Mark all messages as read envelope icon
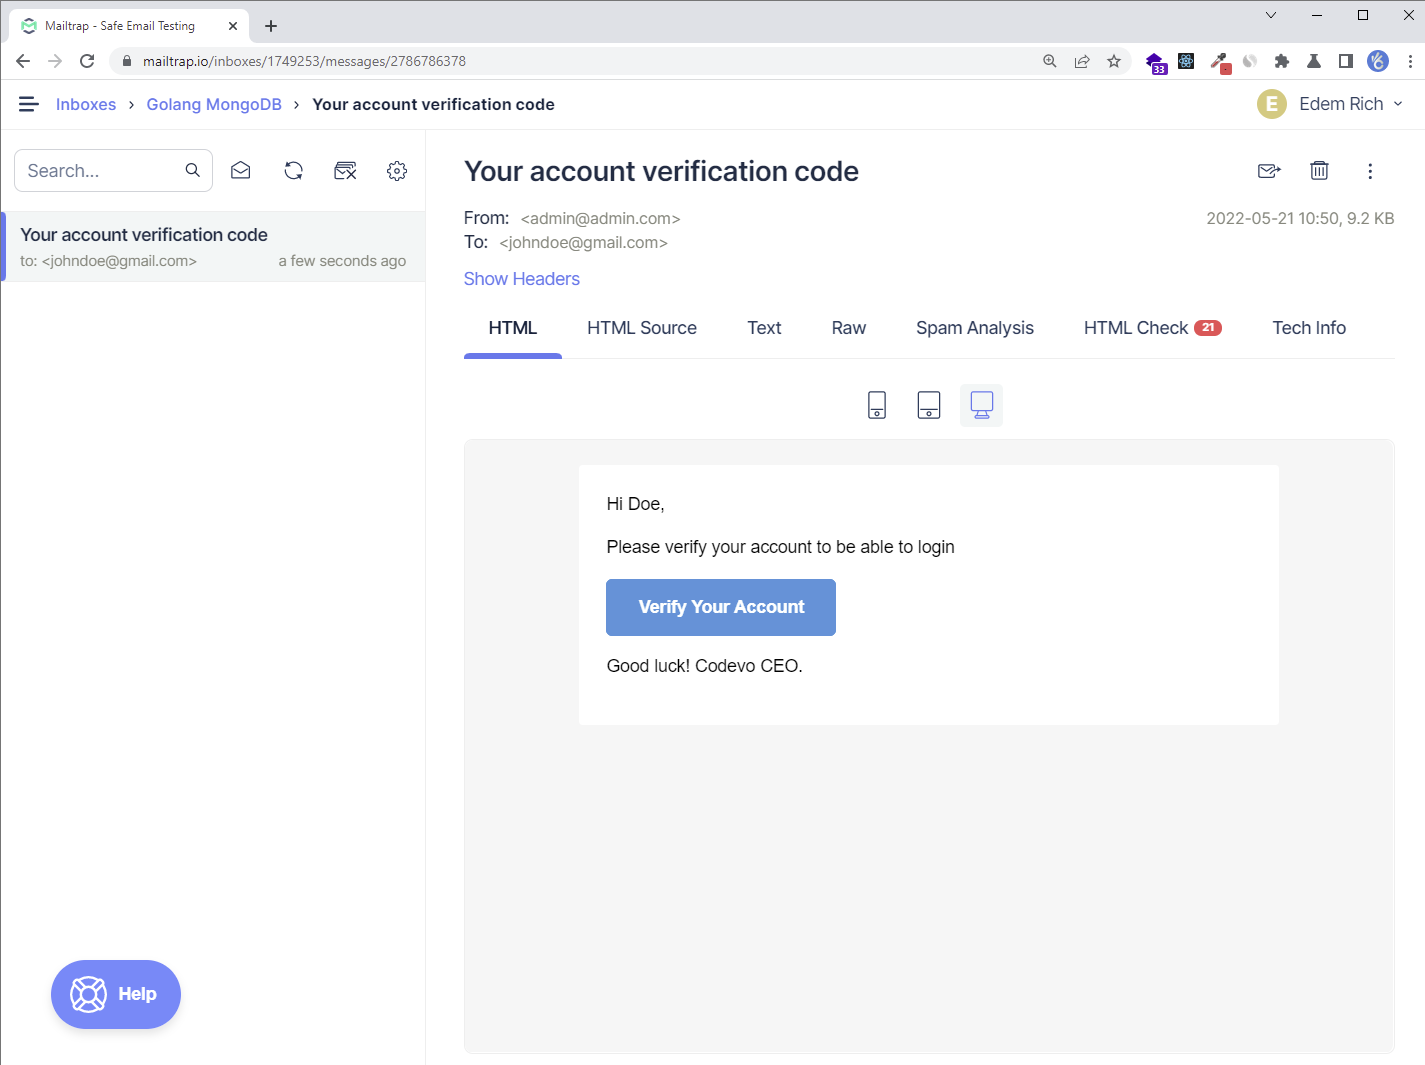Viewport: 1425px width, 1065px height. (241, 170)
